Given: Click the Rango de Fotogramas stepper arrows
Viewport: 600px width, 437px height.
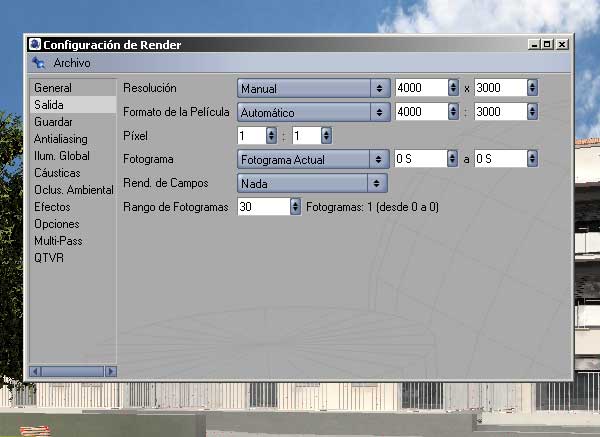Looking at the screenshot, I should pyautogui.click(x=295, y=207).
